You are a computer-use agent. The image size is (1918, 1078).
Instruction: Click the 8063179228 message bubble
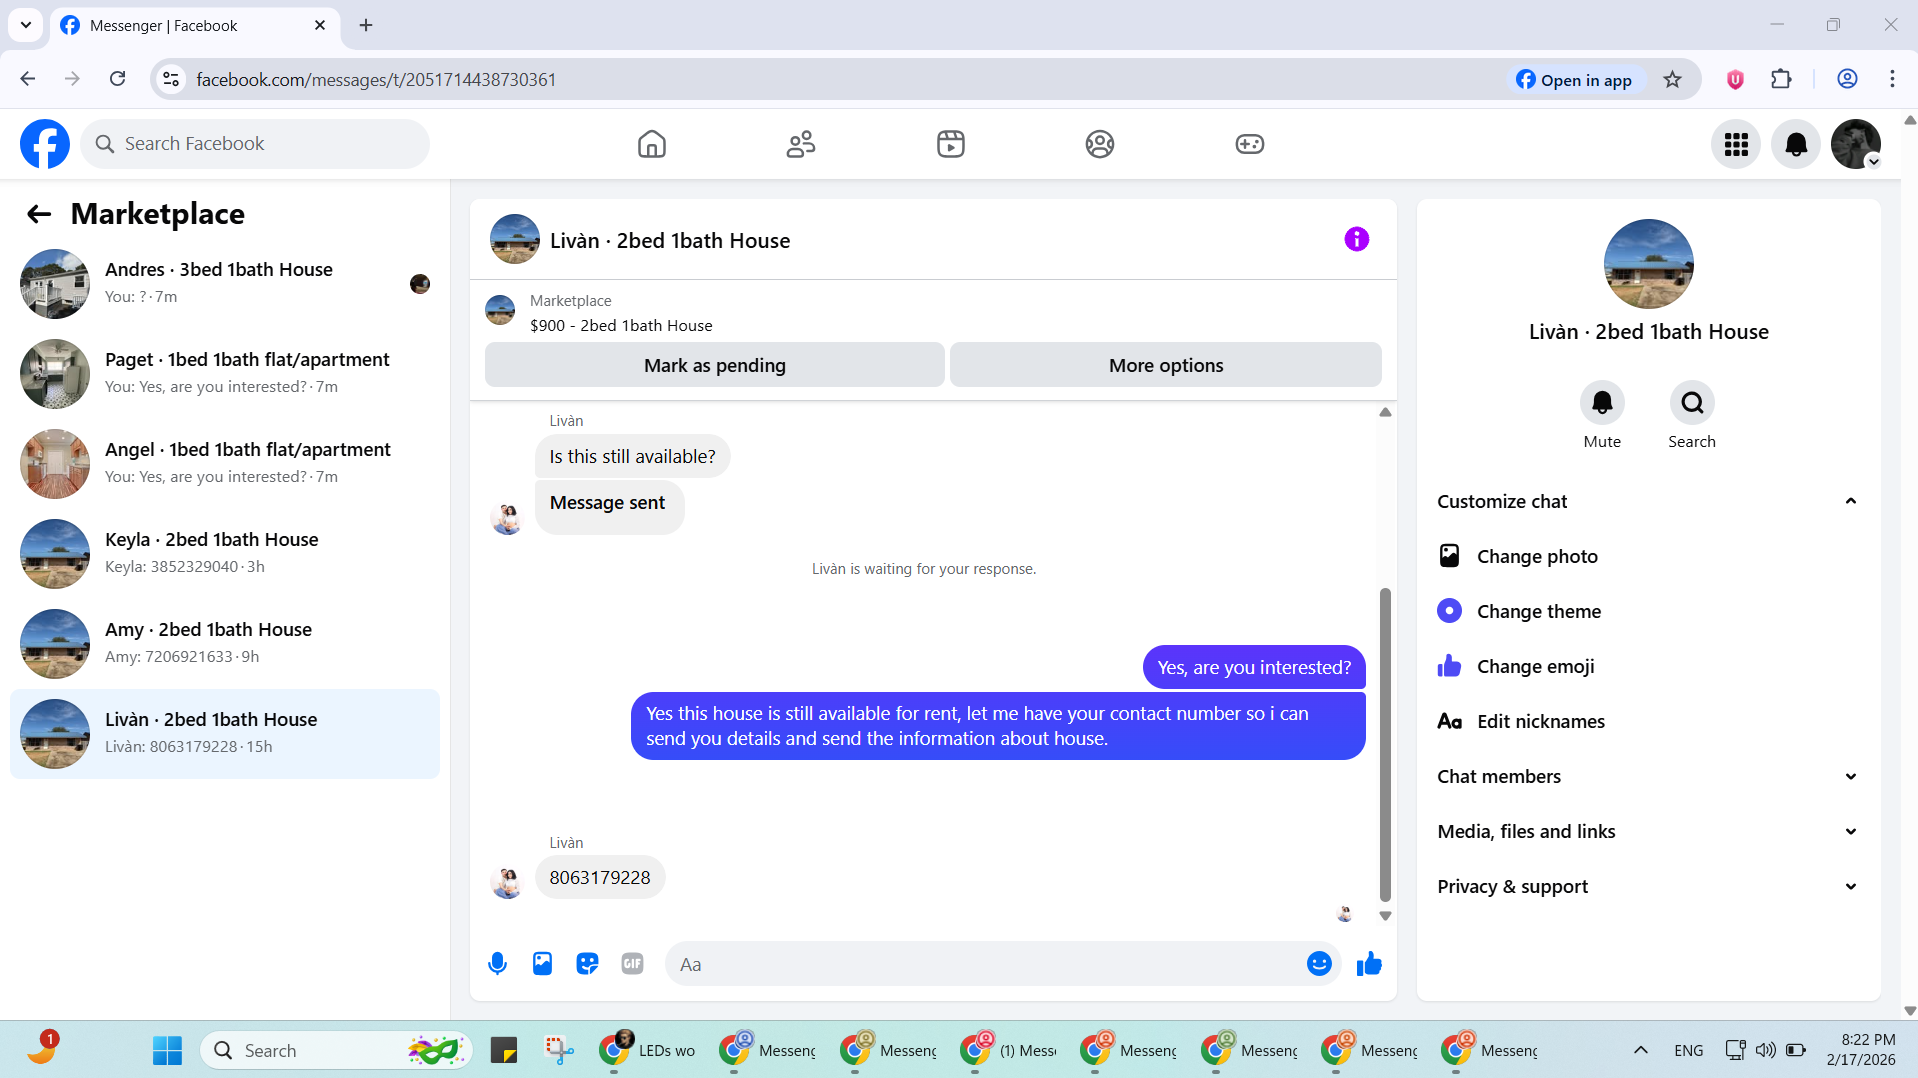[x=600, y=877]
